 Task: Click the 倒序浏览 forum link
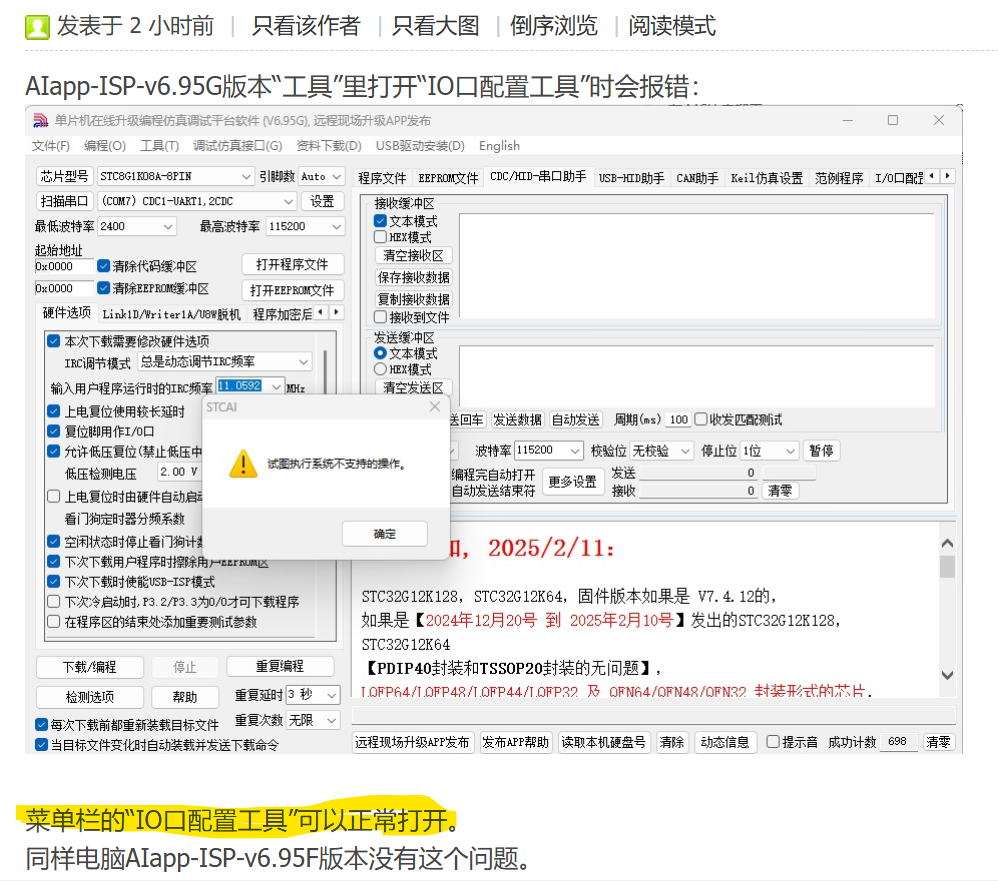click(554, 26)
